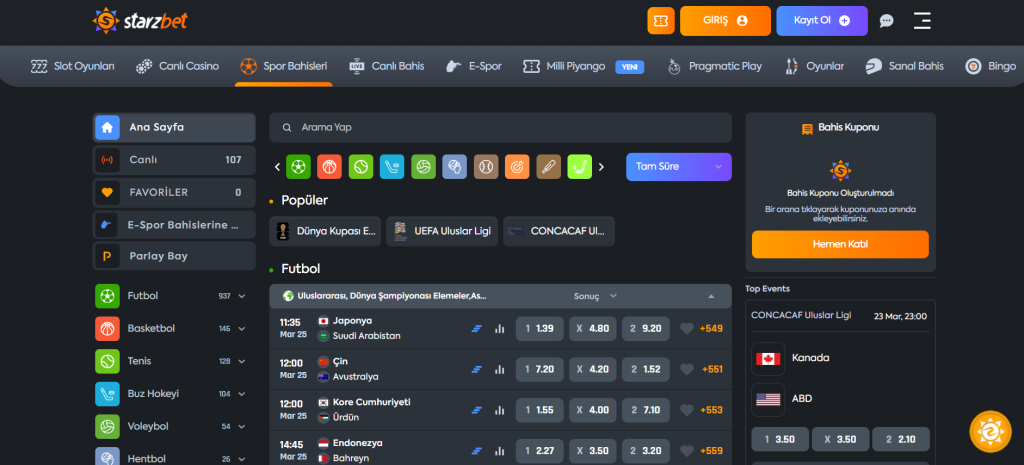Viewport: 1024px width, 465px height.
Task: Open the Pragmatic Play tab
Action: pos(714,66)
